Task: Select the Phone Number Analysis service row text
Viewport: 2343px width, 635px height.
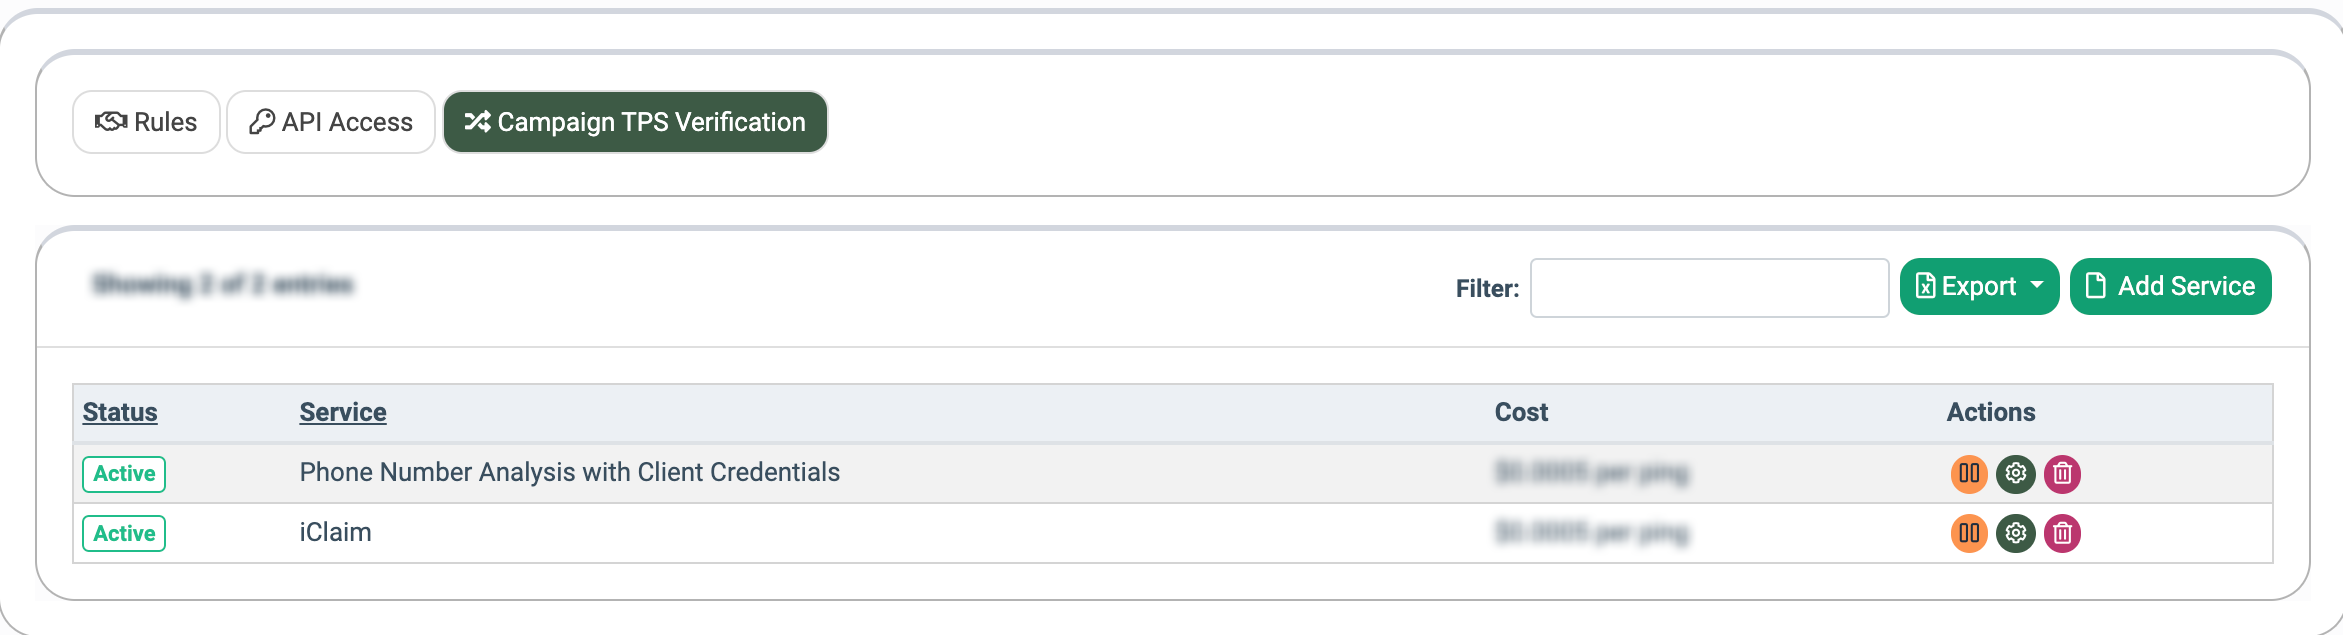Action: pyautogui.click(x=569, y=472)
